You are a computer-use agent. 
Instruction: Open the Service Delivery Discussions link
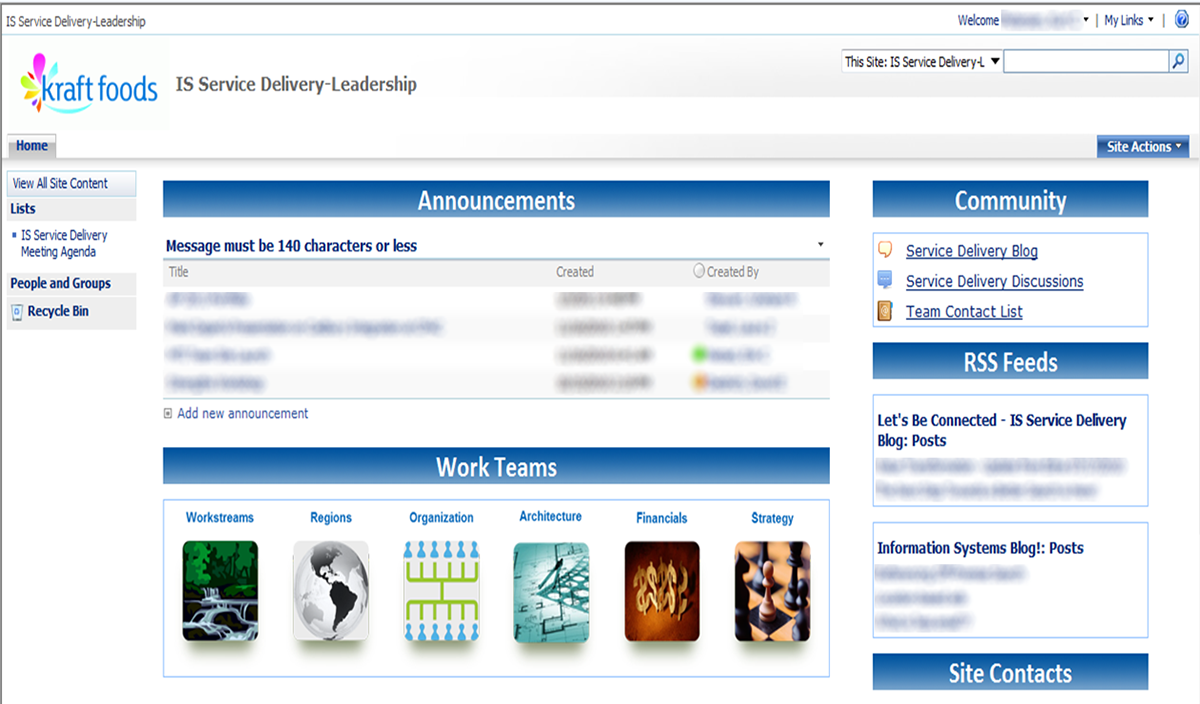[995, 281]
